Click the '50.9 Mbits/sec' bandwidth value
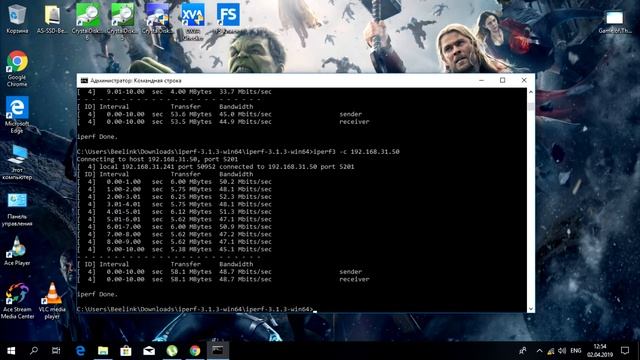The width and height of the screenshot is (640, 360). tap(245, 227)
